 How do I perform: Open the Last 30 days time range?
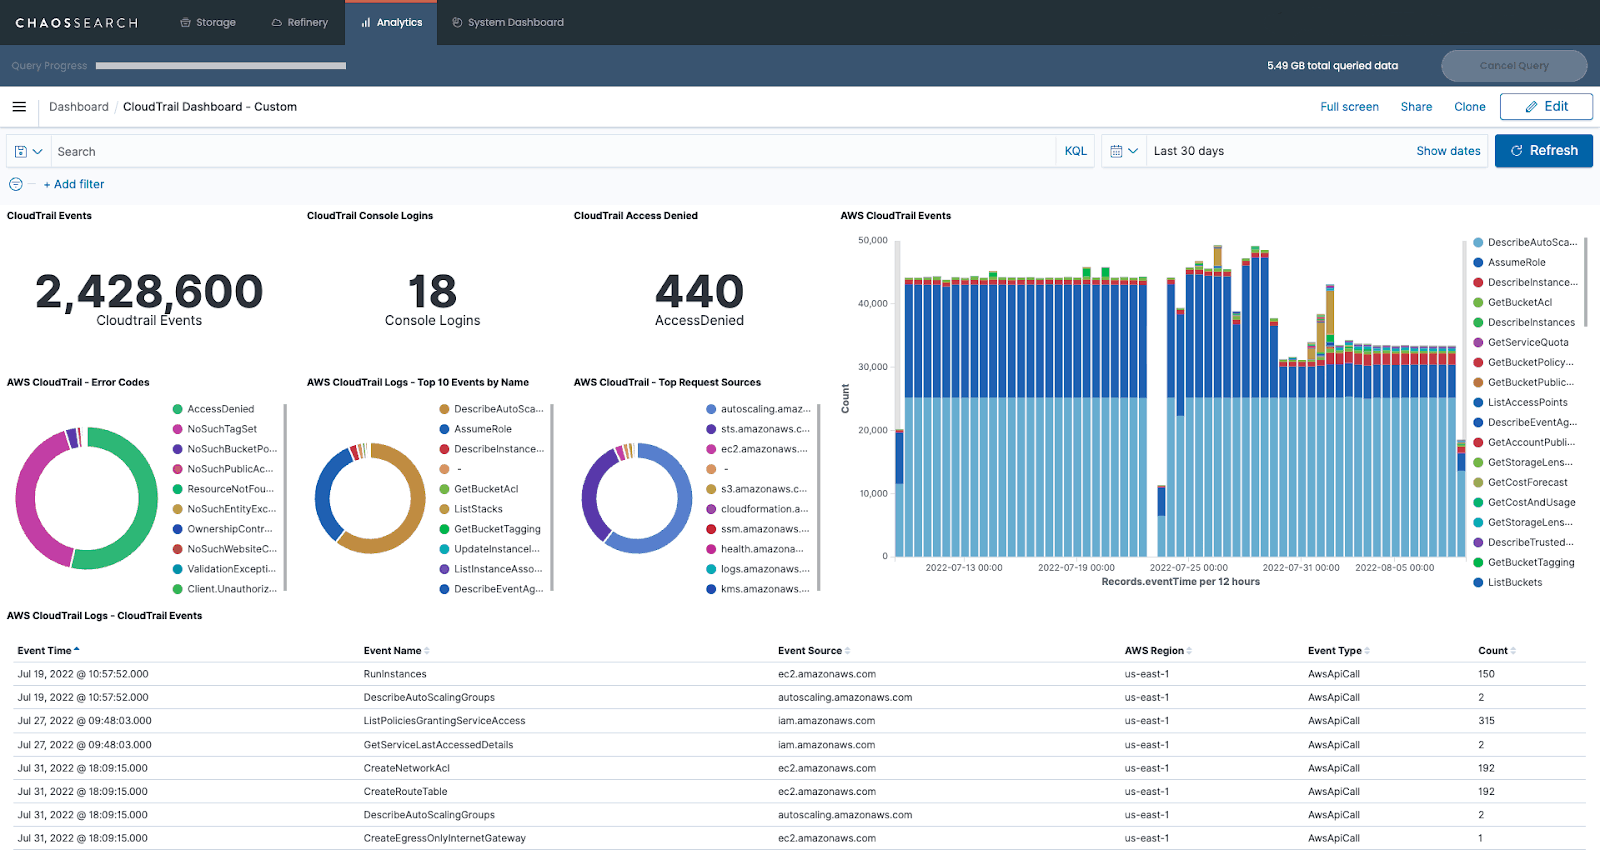[x=1189, y=151]
